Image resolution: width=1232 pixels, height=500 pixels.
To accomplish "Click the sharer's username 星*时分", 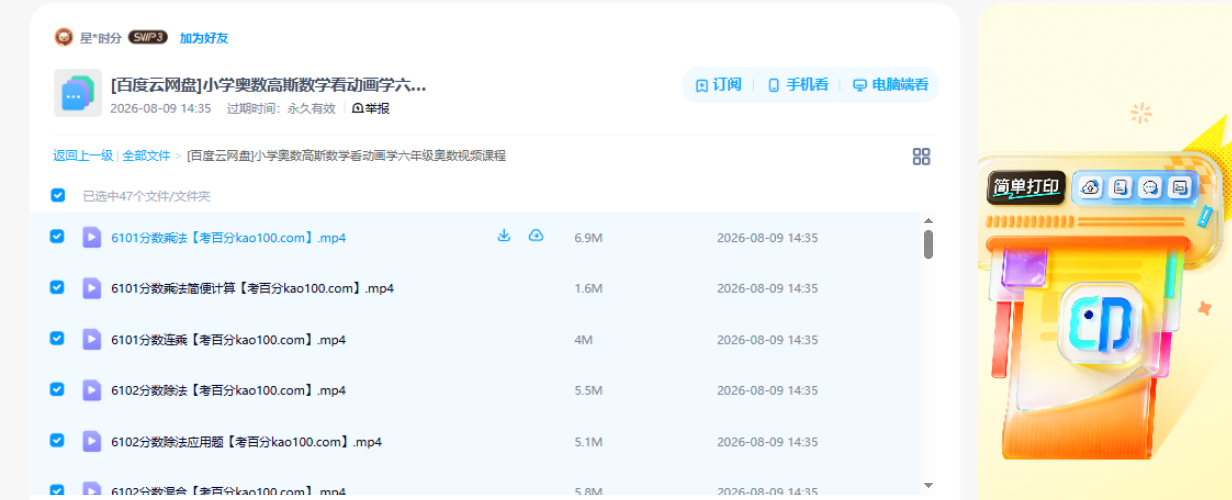I will click(x=101, y=38).
